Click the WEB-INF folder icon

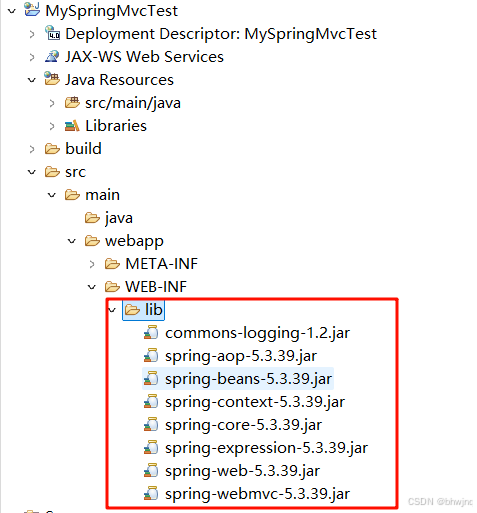pyautogui.click(x=112, y=287)
